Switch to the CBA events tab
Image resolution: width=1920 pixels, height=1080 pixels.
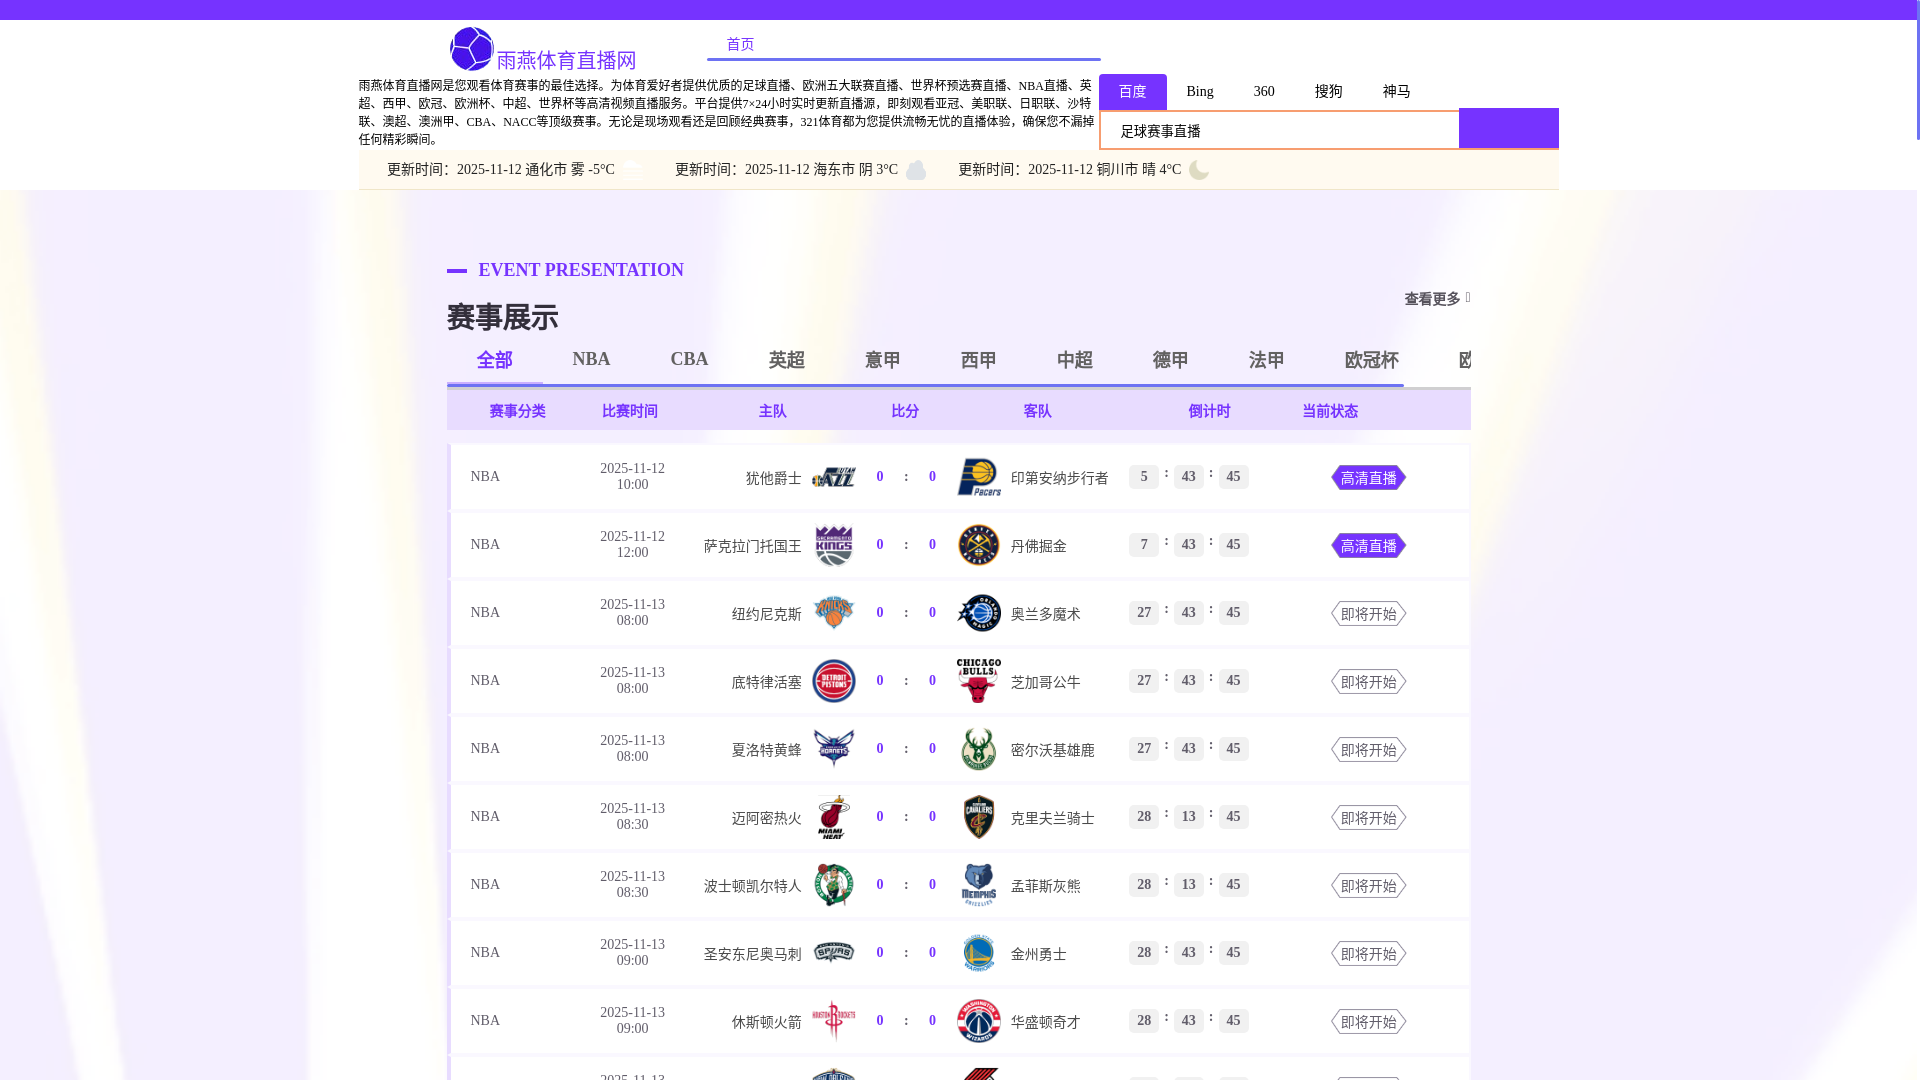coord(689,360)
